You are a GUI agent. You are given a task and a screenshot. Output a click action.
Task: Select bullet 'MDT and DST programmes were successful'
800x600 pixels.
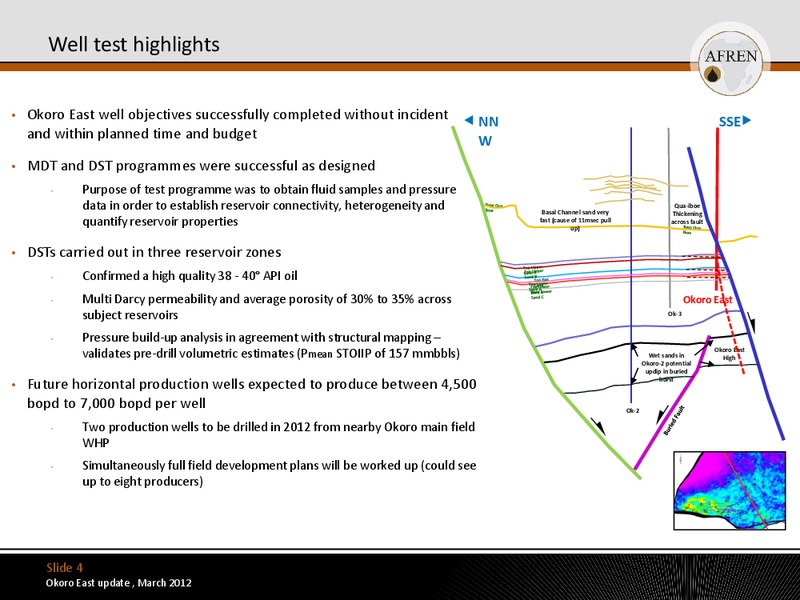(201, 166)
